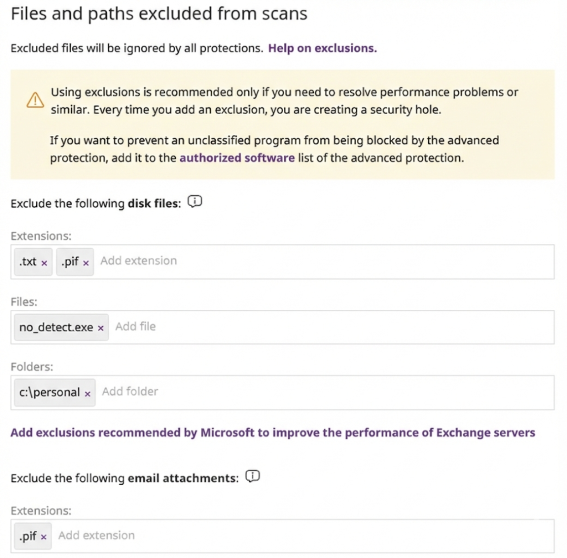Open info tooltip next to email attachments
Screen dimensions: 567x558
tap(252, 476)
